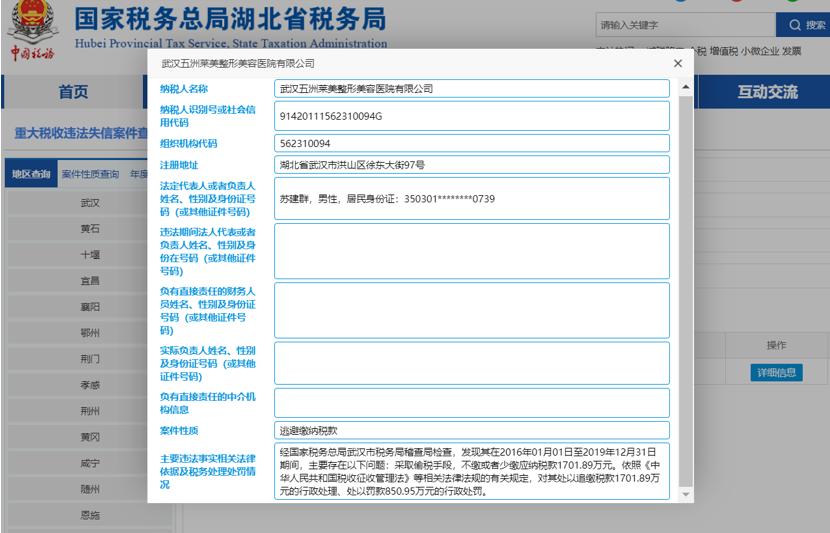Choose 随州 in the region list
Viewport: 830px width, 533px height.
coord(90,489)
